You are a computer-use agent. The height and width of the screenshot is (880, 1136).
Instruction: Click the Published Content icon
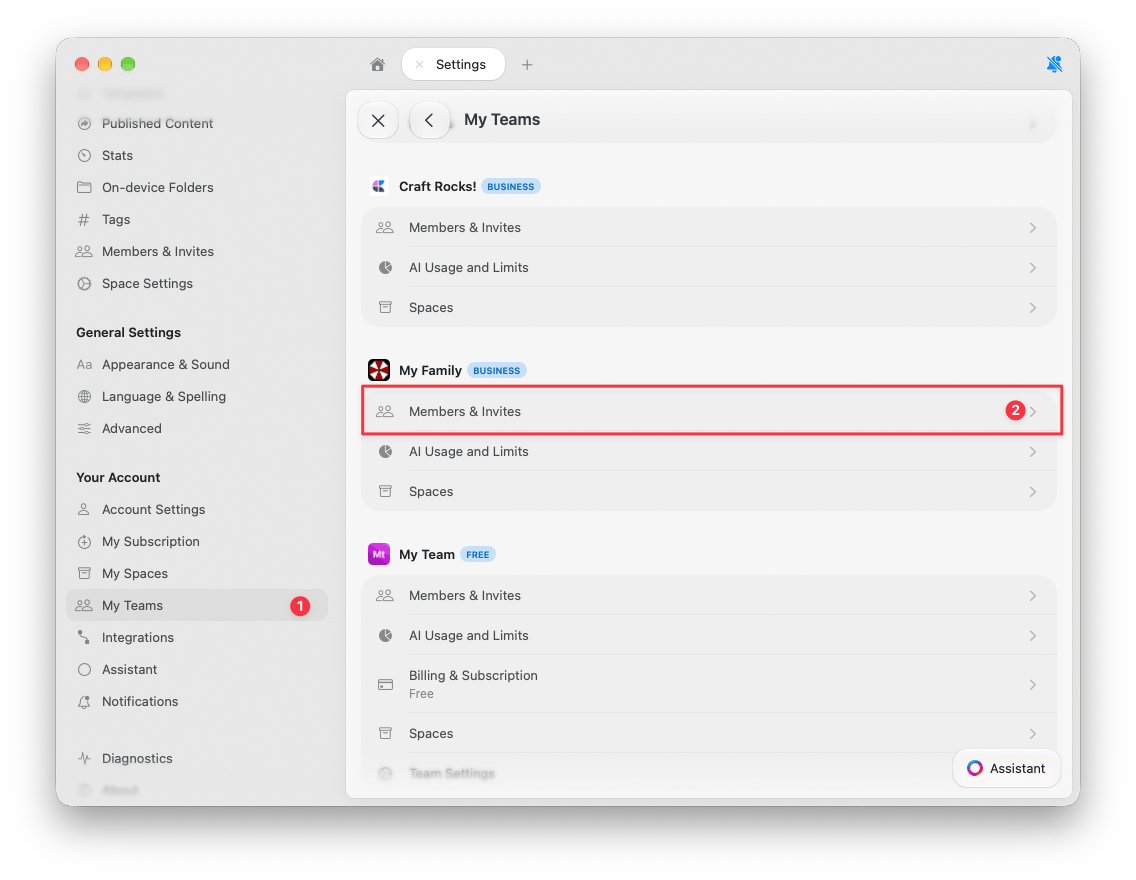84,123
